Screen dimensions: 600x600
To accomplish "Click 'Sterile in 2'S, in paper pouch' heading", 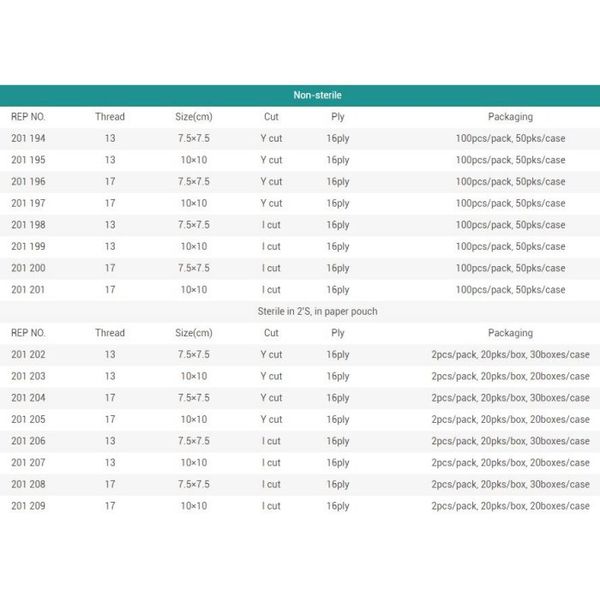I will 317,311.
